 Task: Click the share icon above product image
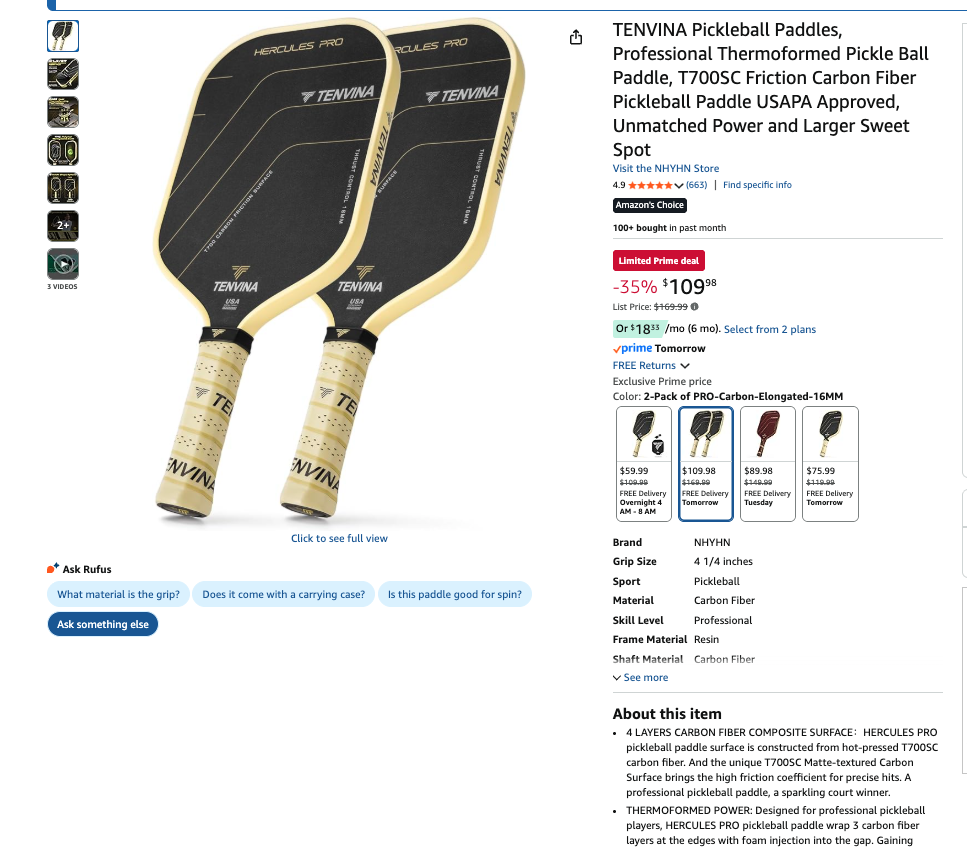[575, 38]
